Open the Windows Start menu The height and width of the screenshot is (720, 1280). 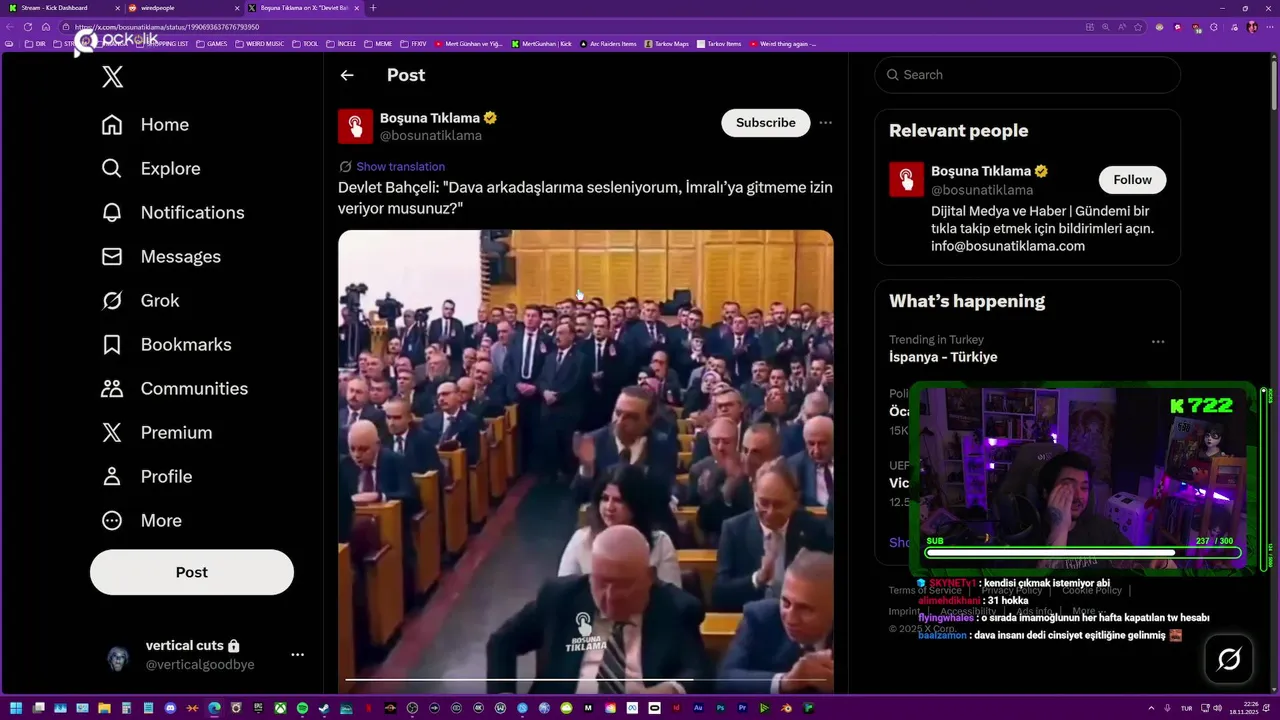click(16, 708)
